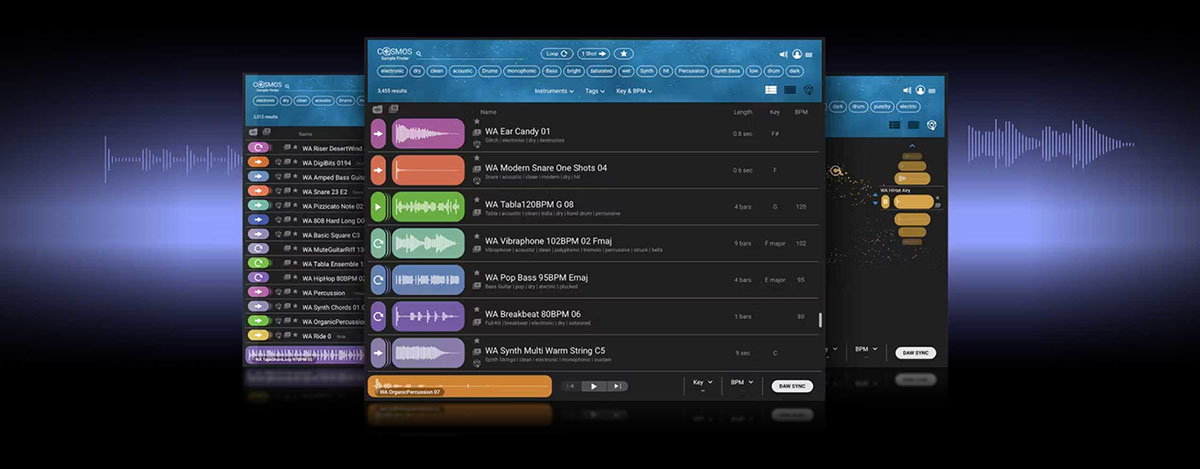Click WA Ear Candy 01 purple waveform
1200x469 pixels.
click(x=428, y=134)
